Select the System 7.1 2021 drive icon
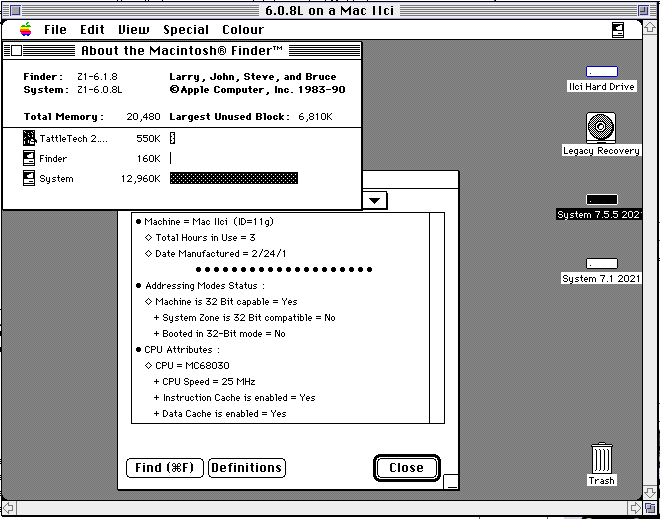This screenshot has height=519, width=660. tap(601, 263)
